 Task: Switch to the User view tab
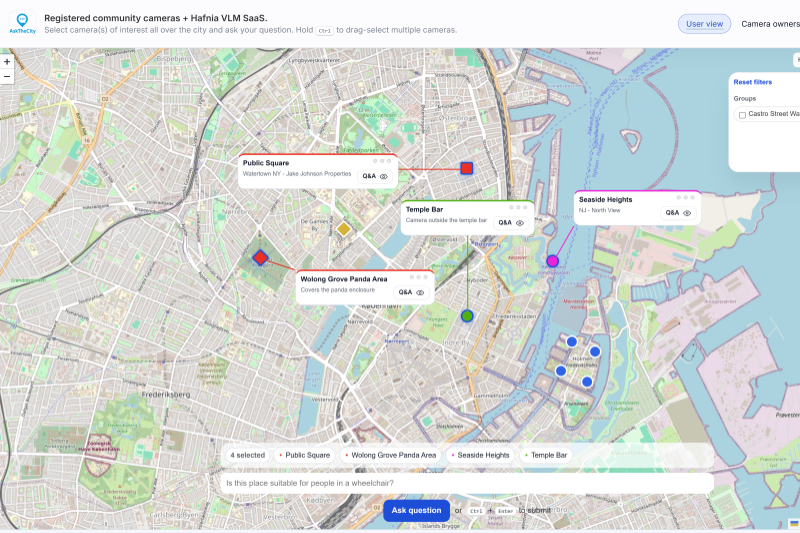[x=705, y=24]
